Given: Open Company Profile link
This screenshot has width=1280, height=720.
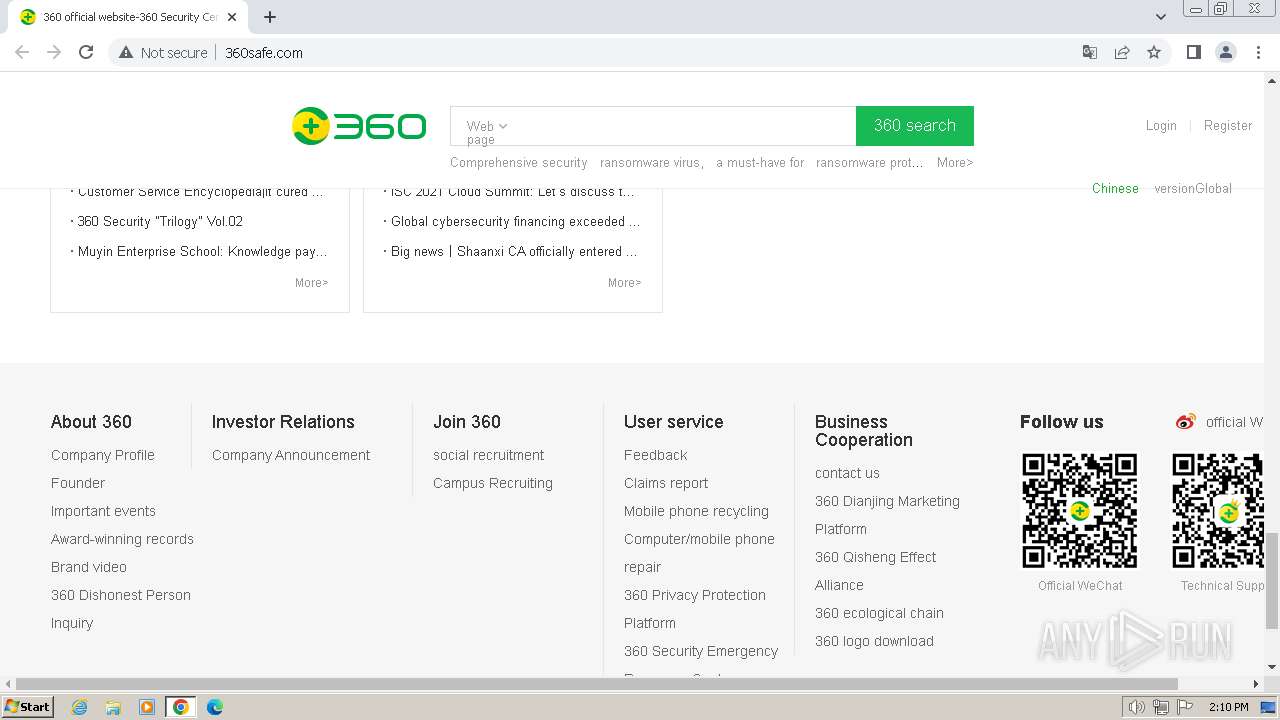Looking at the screenshot, I should click(x=103, y=455).
